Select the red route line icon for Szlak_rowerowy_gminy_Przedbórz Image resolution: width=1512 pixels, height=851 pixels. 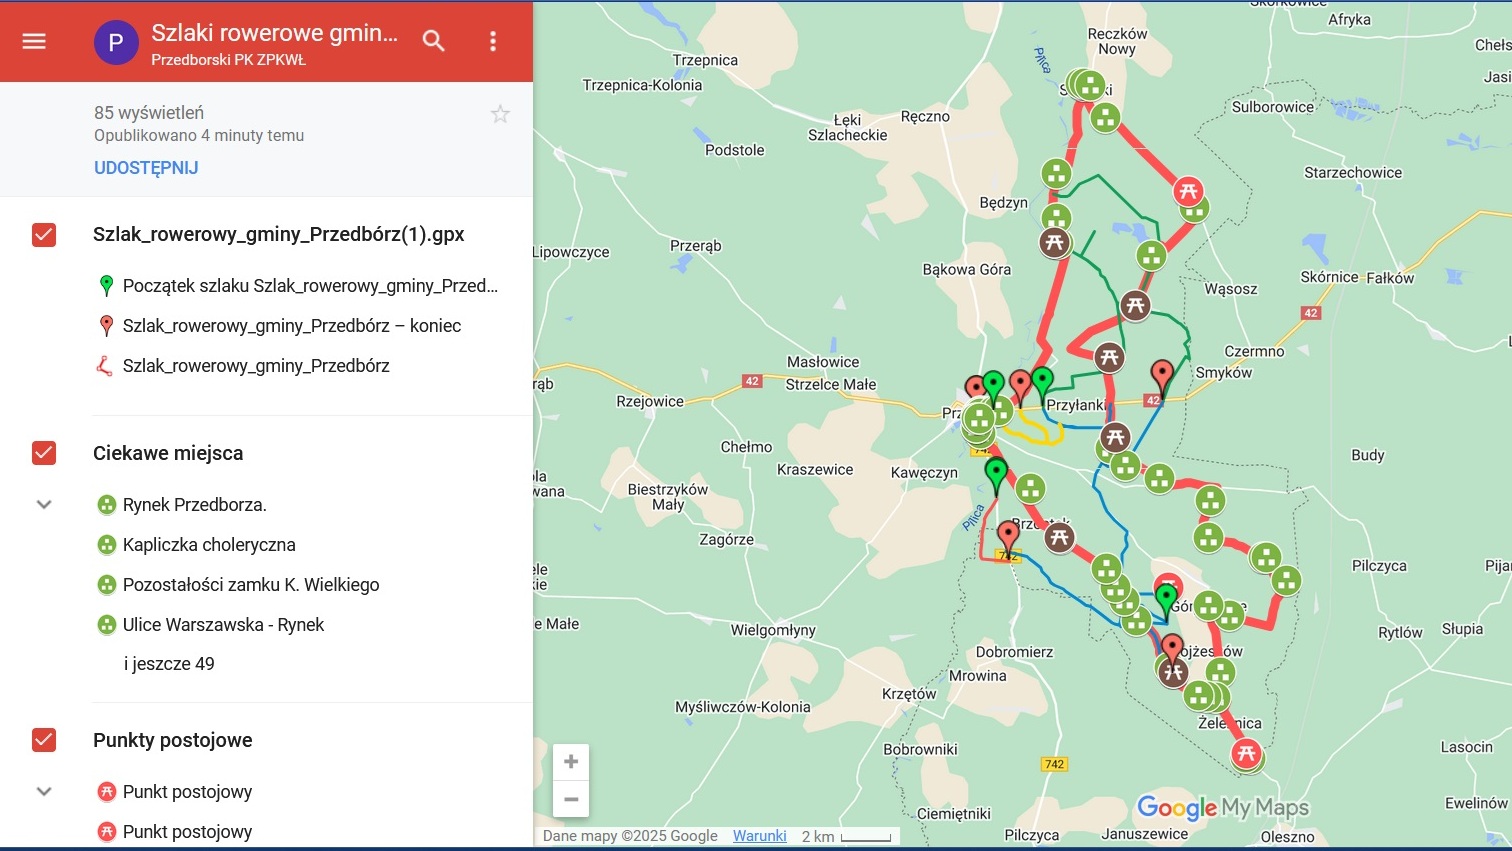pos(107,365)
